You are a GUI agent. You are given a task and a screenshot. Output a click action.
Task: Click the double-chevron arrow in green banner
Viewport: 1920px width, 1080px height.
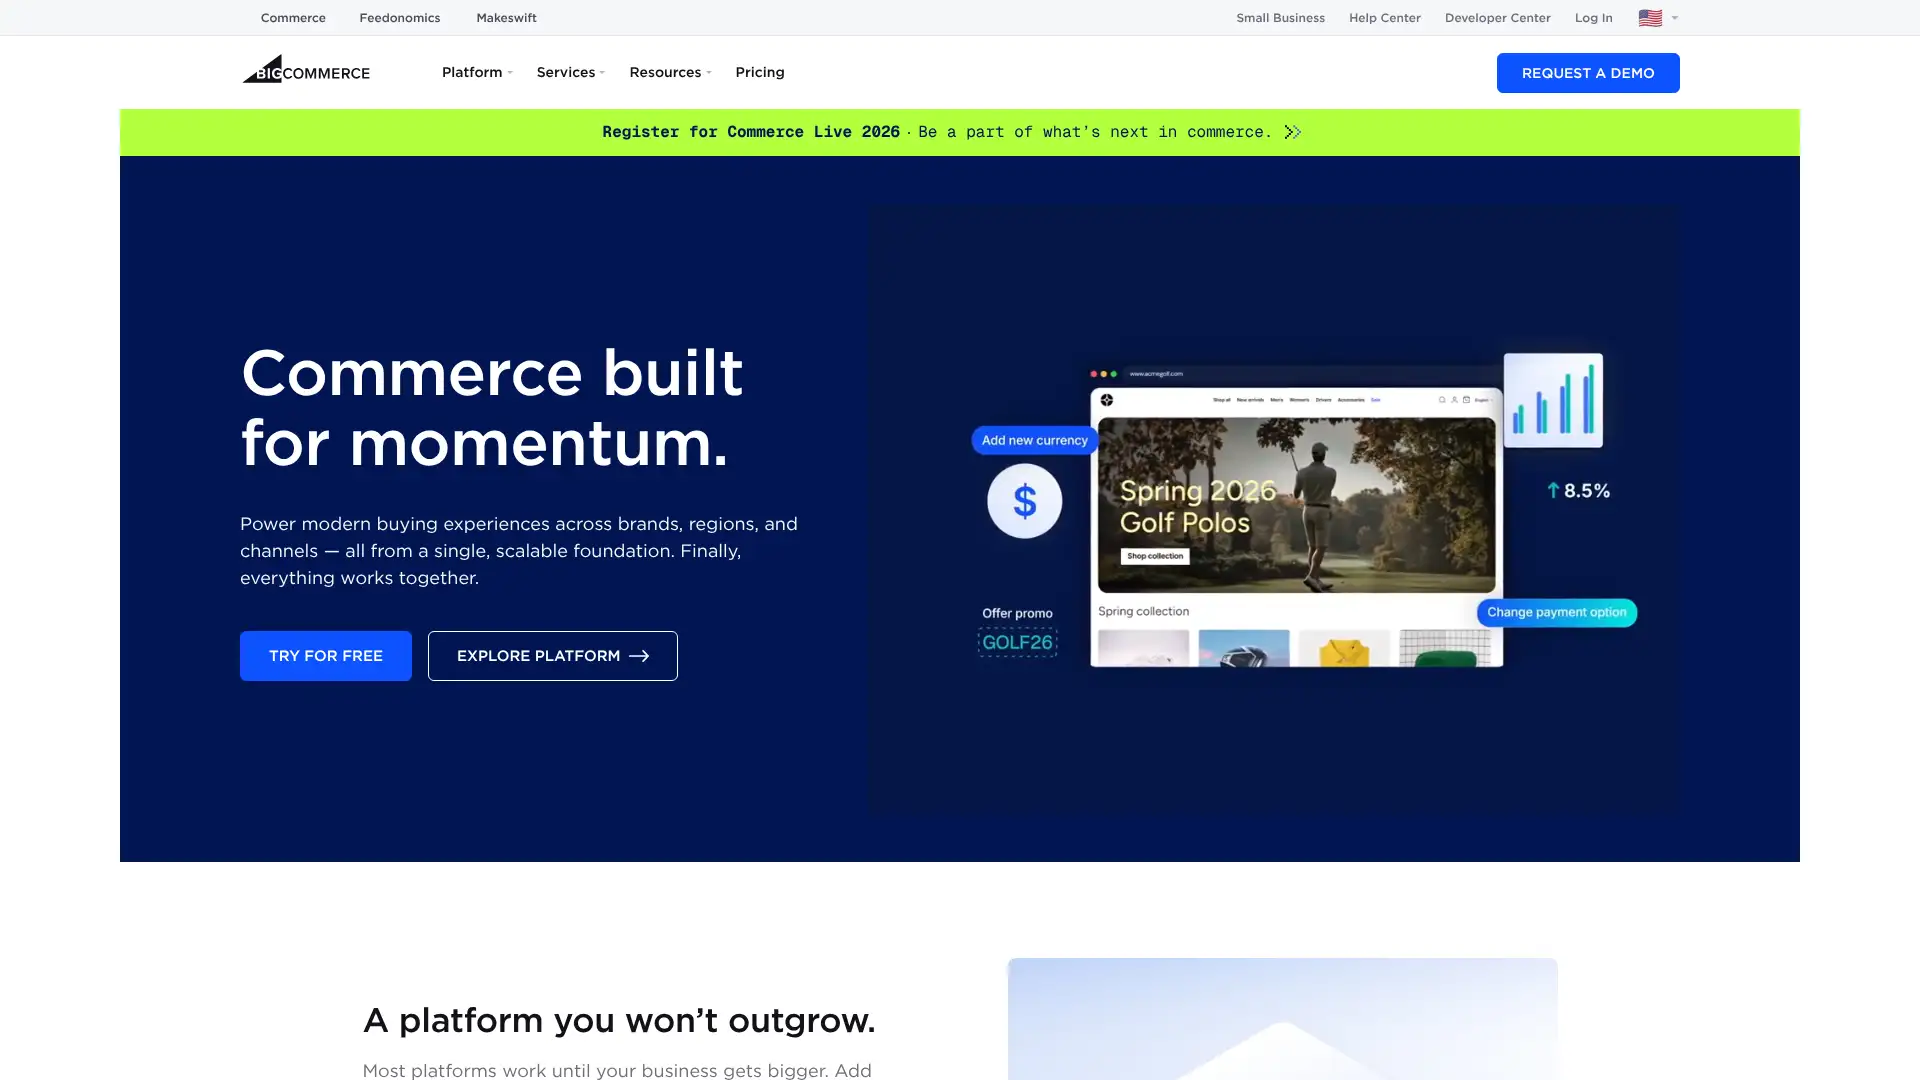[1293, 132]
